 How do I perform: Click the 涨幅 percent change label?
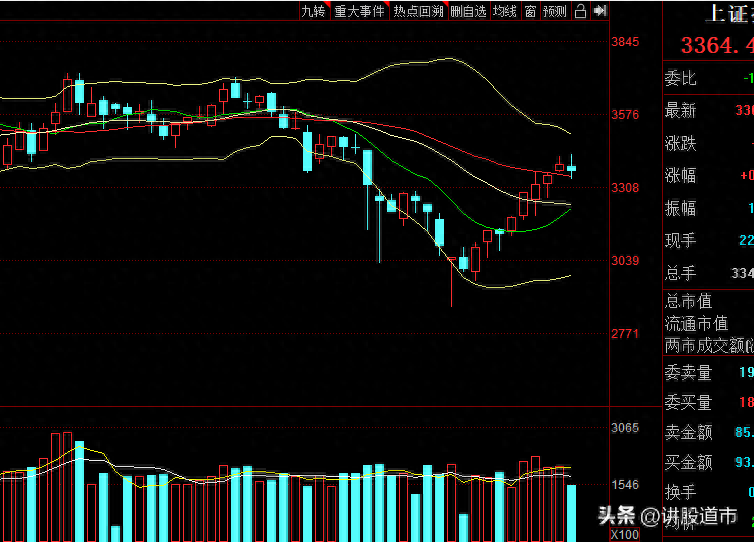[x=680, y=175]
